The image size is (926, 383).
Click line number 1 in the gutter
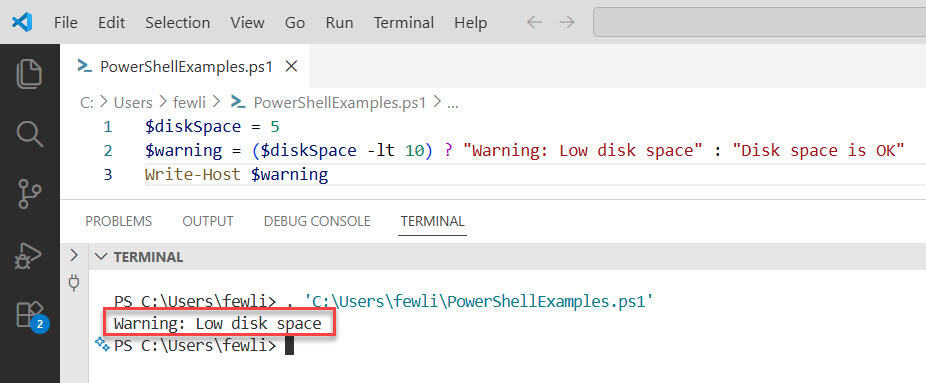pos(107,127)
